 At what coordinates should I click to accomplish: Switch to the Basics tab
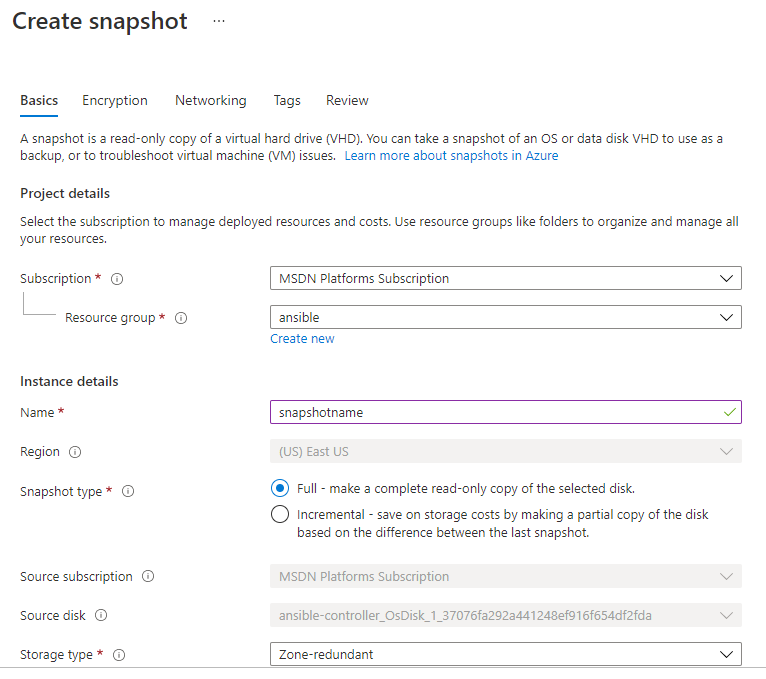click(39, 101)
